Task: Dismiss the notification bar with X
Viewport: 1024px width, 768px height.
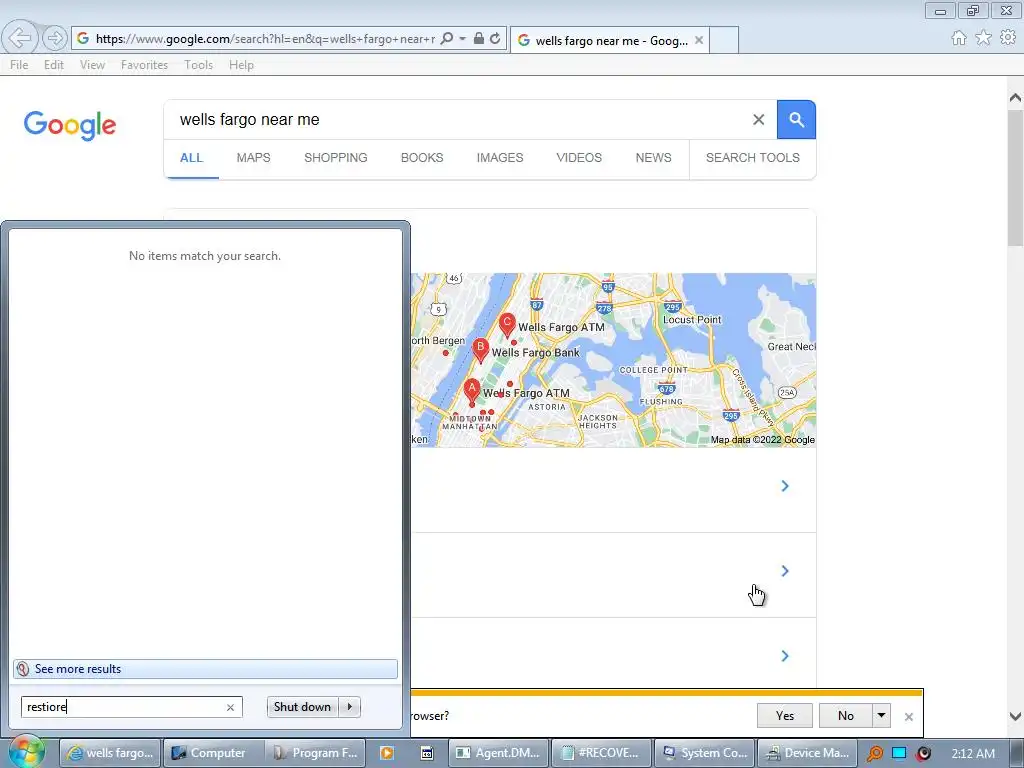Action: click(908, 716)
